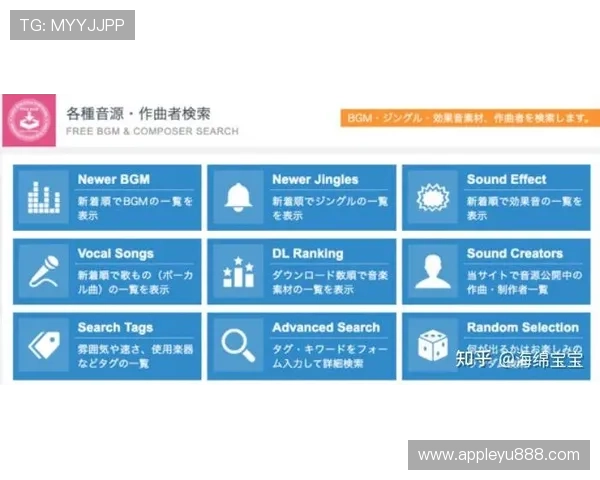Click the Sound Creators description 作曲・制作者一覧
600x480 pixels.
524,282
